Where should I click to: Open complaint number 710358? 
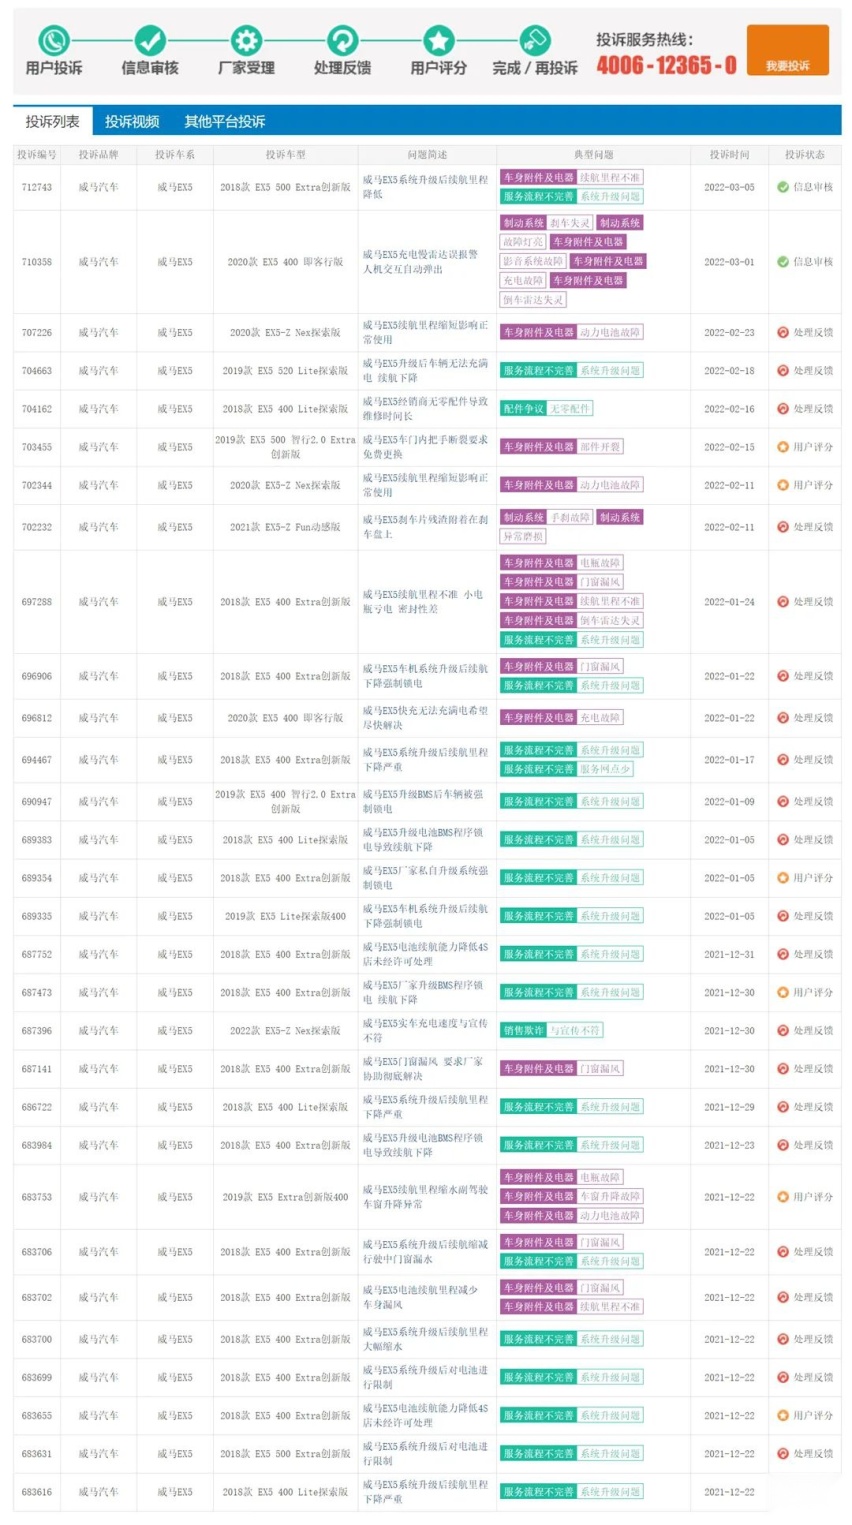[37, 262]
